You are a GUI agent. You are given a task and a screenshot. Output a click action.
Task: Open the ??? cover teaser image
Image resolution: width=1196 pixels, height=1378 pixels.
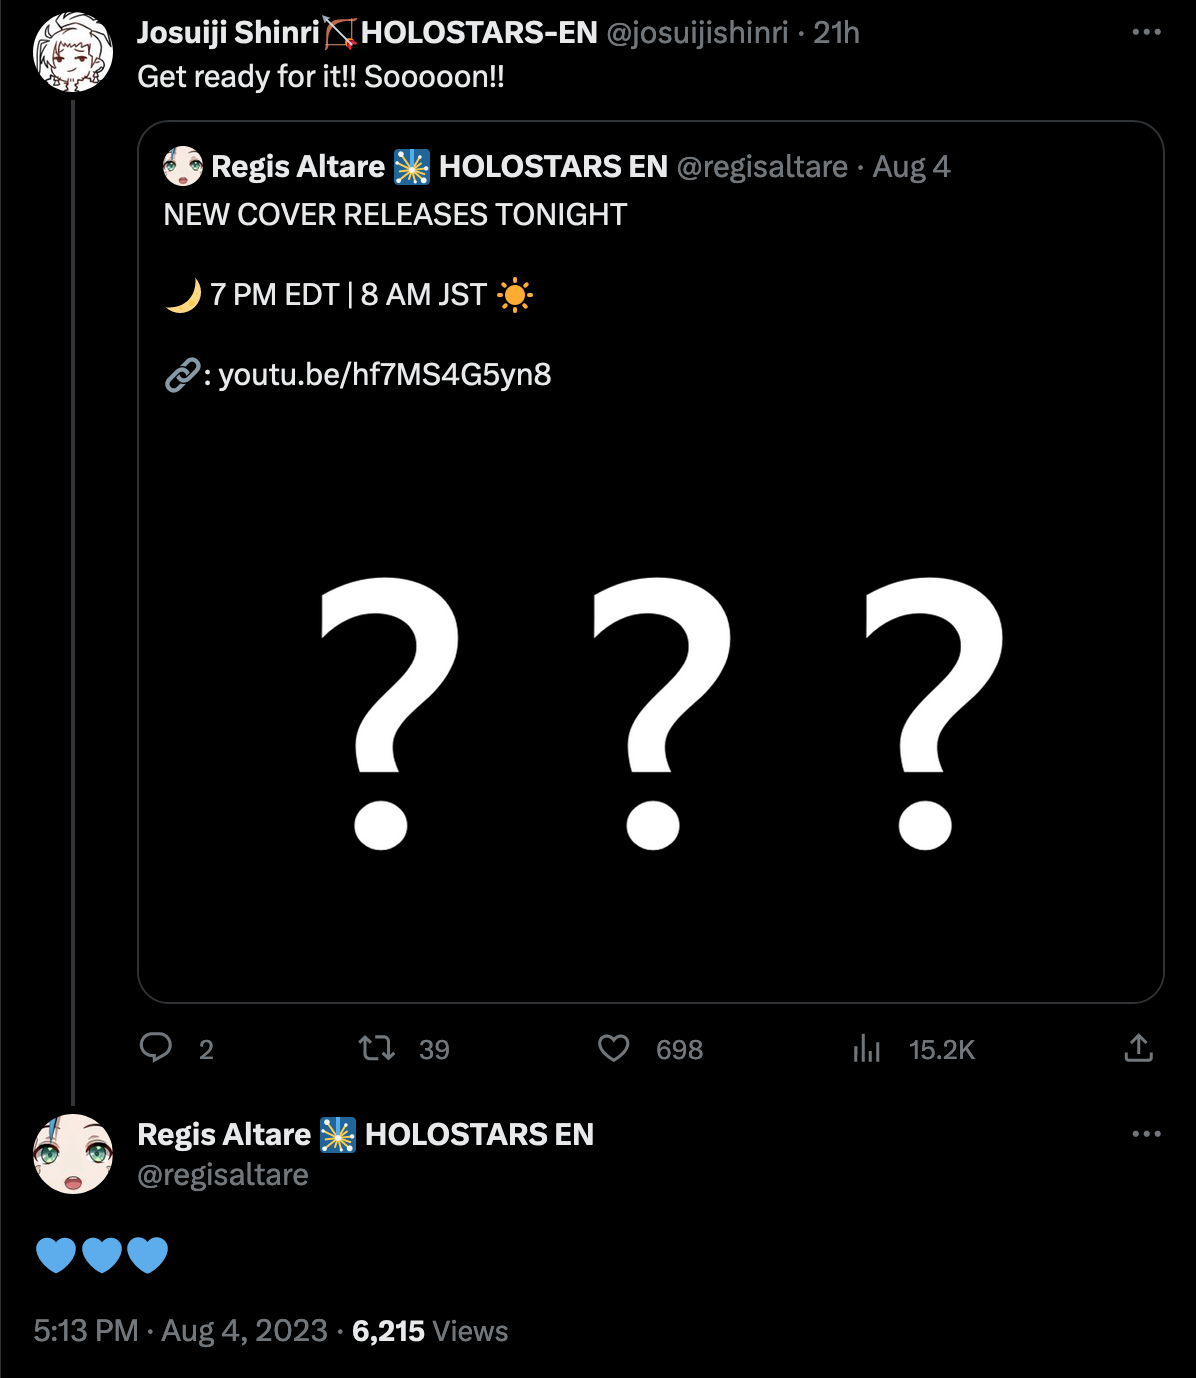coord(650,710)
